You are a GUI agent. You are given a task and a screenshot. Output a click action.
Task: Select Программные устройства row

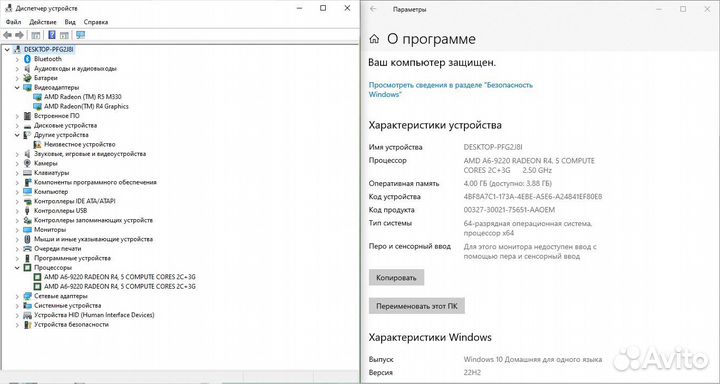[x=72, y=258]
